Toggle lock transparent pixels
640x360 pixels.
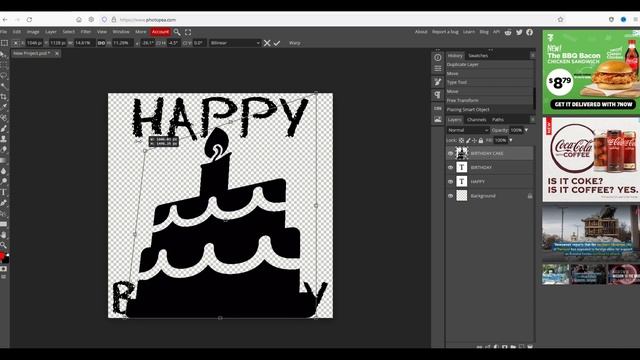[x=461, y=140]
